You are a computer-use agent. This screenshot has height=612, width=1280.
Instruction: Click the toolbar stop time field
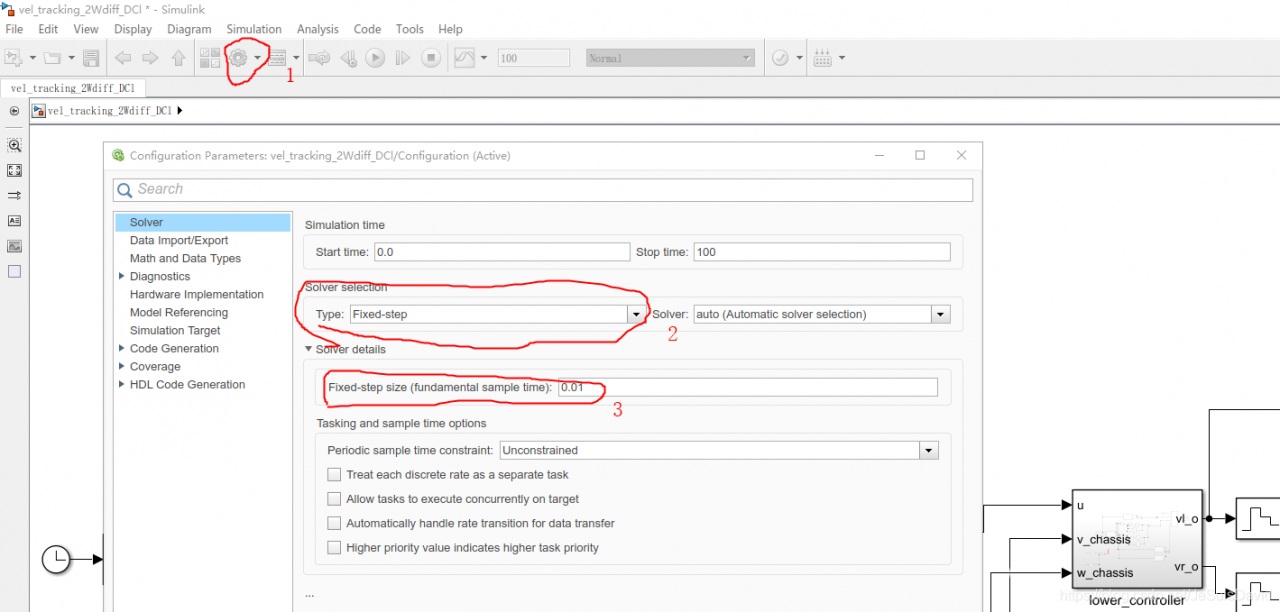click(532, 58)
